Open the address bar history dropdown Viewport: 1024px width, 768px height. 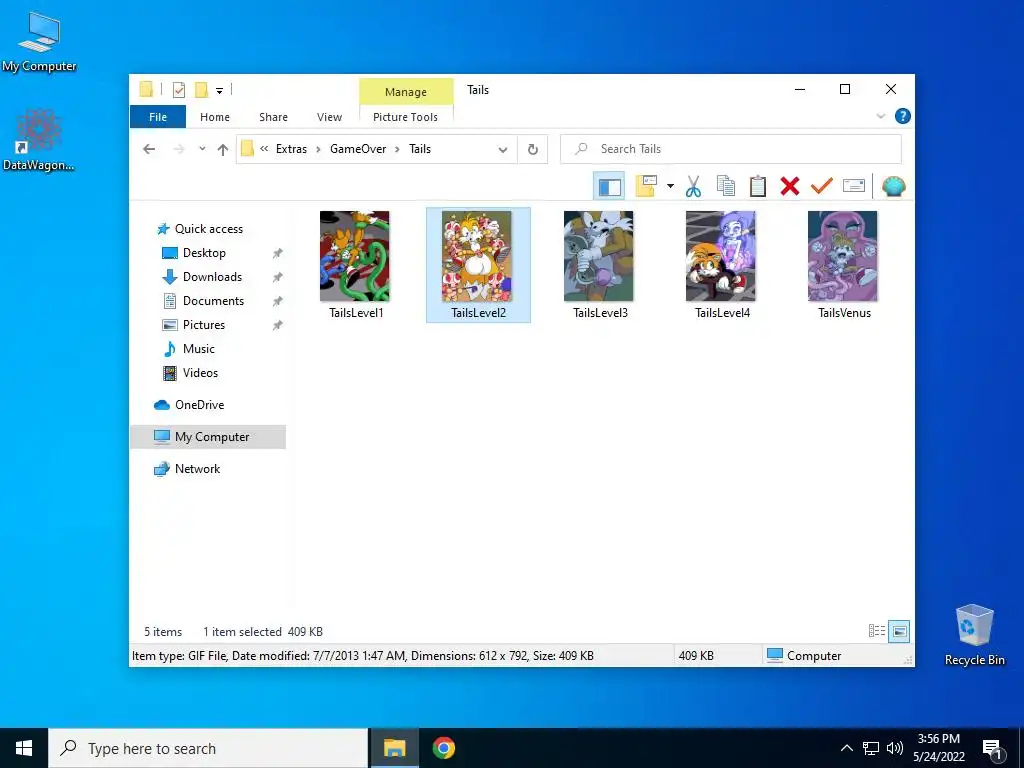click(x=503, y=150)
